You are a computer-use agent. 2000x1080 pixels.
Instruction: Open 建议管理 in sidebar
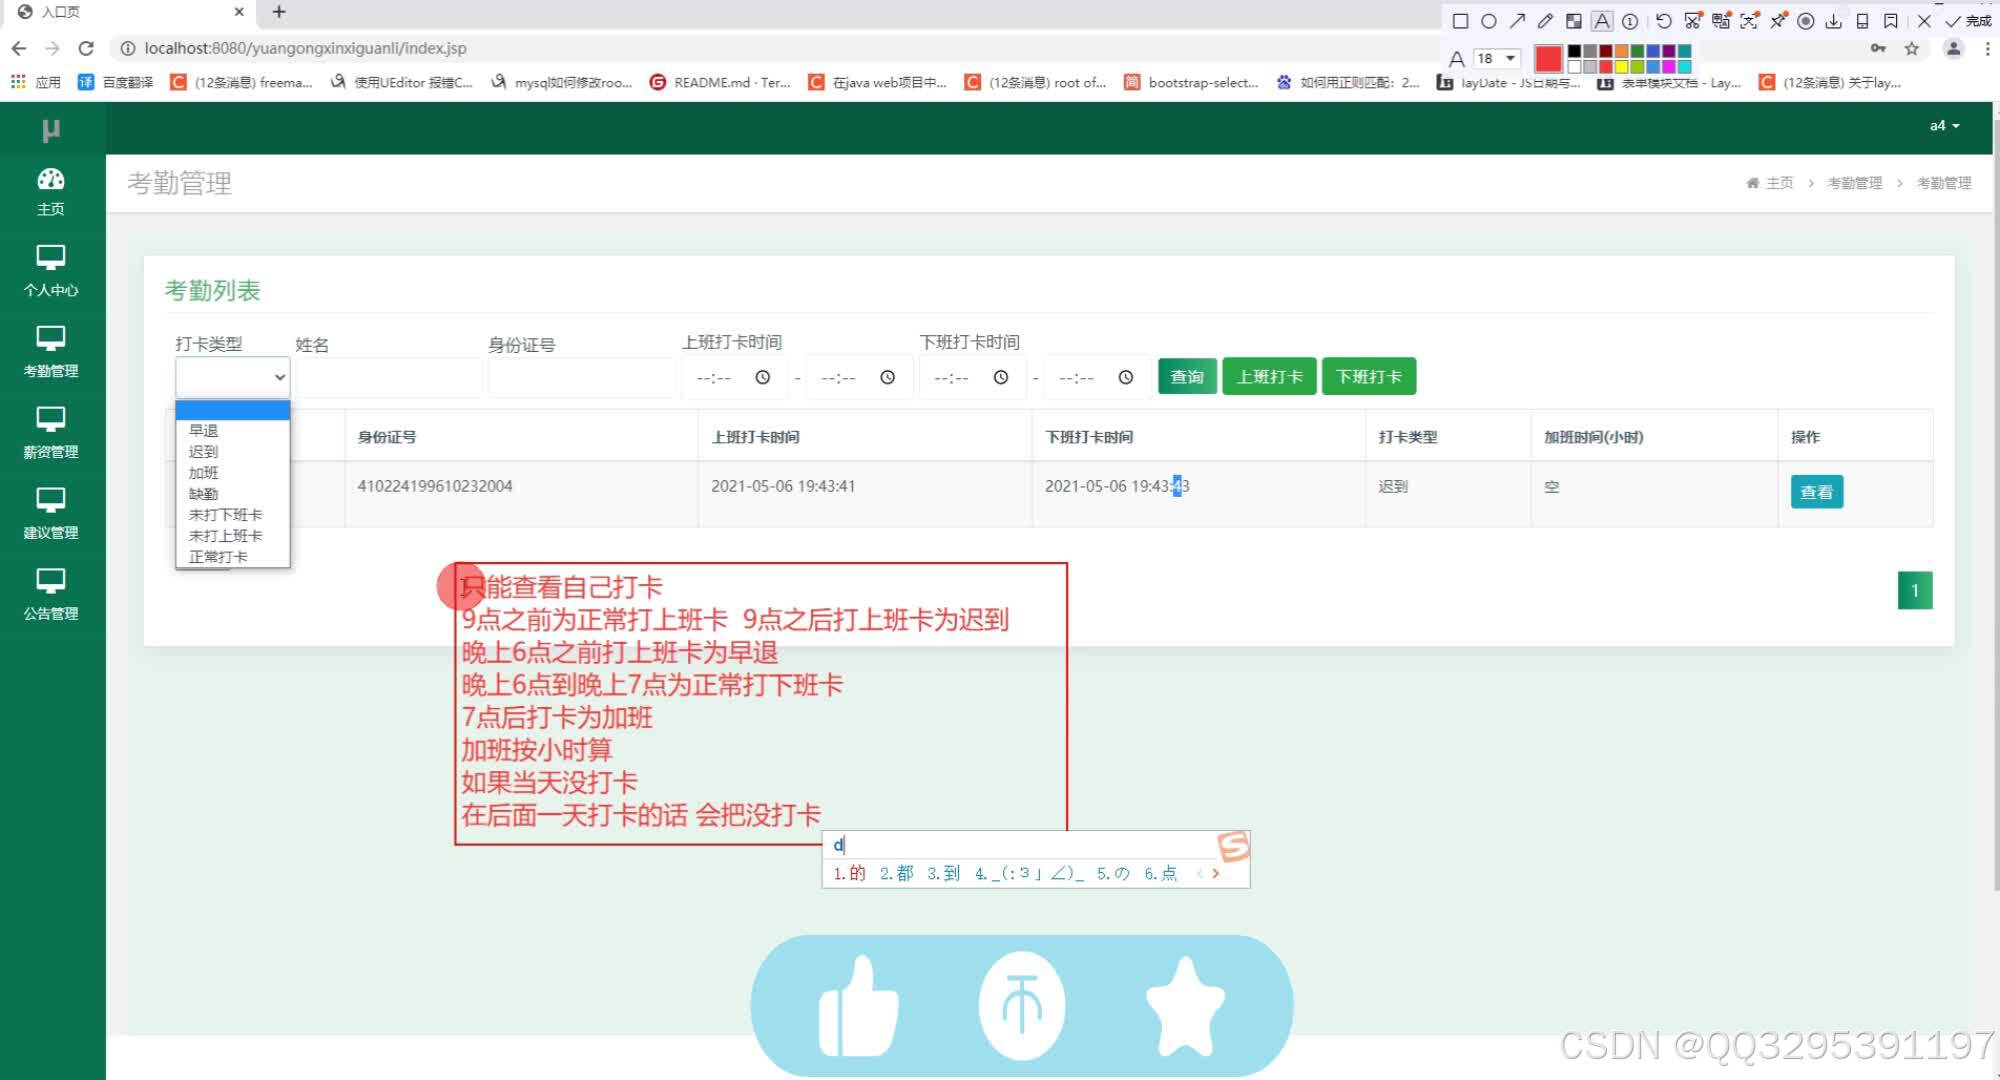[x=51, y=514]
